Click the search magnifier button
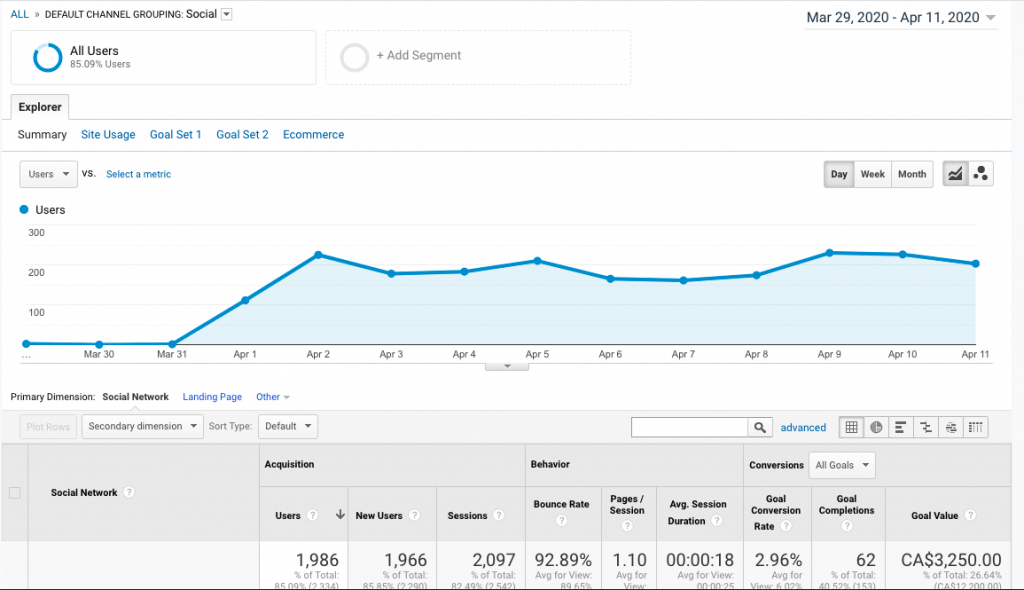 click(x=760, y=427)
